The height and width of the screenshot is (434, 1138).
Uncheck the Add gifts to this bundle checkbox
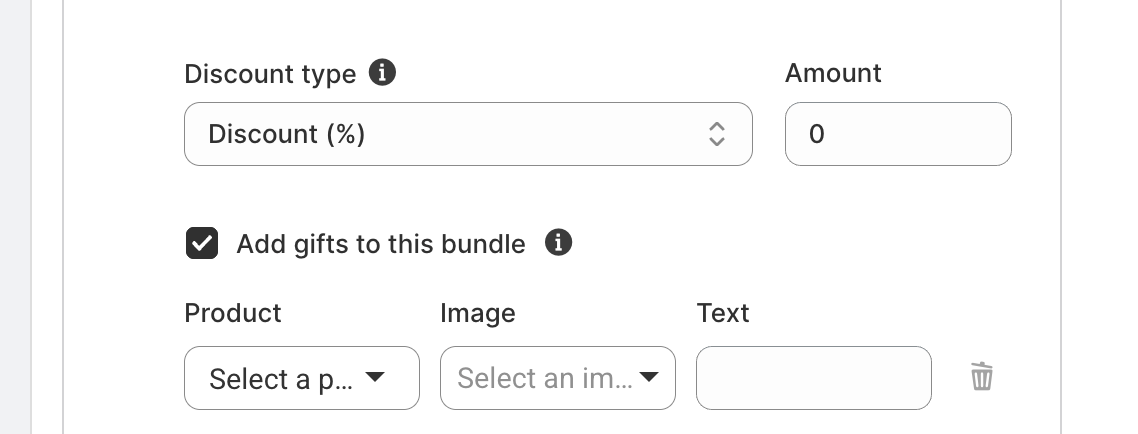point(202,243)
